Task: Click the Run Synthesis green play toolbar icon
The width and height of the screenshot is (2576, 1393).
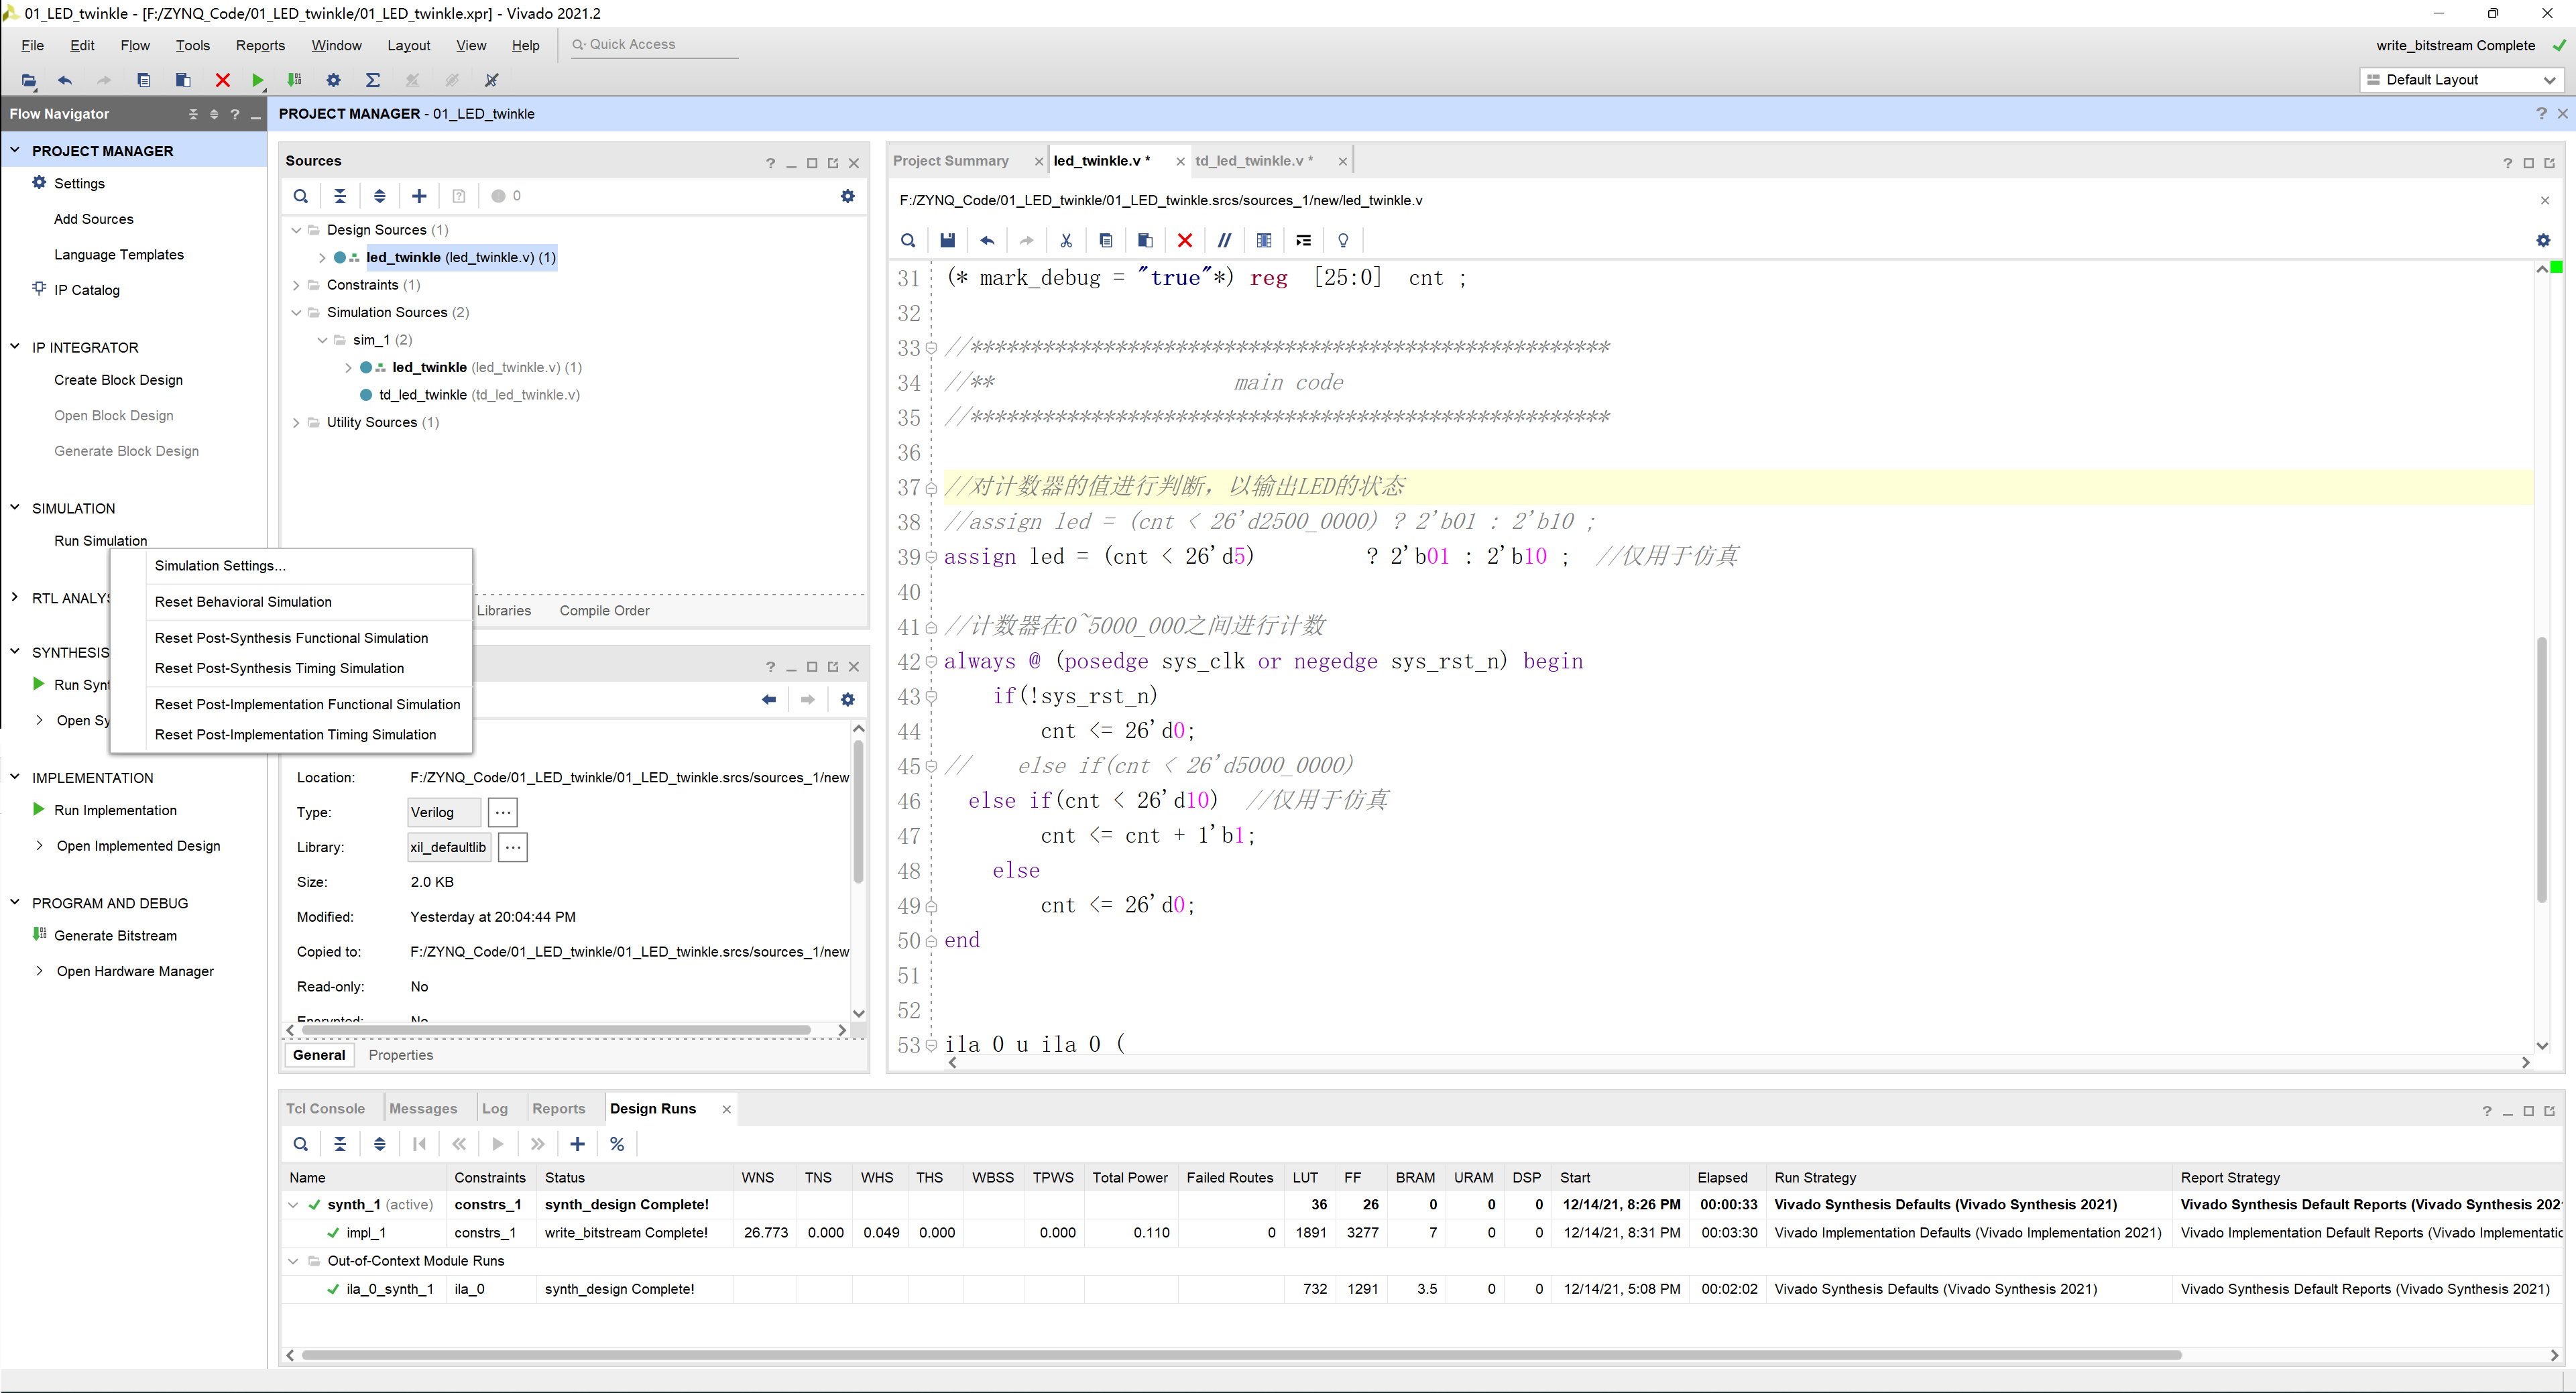Action: [257, 80]
